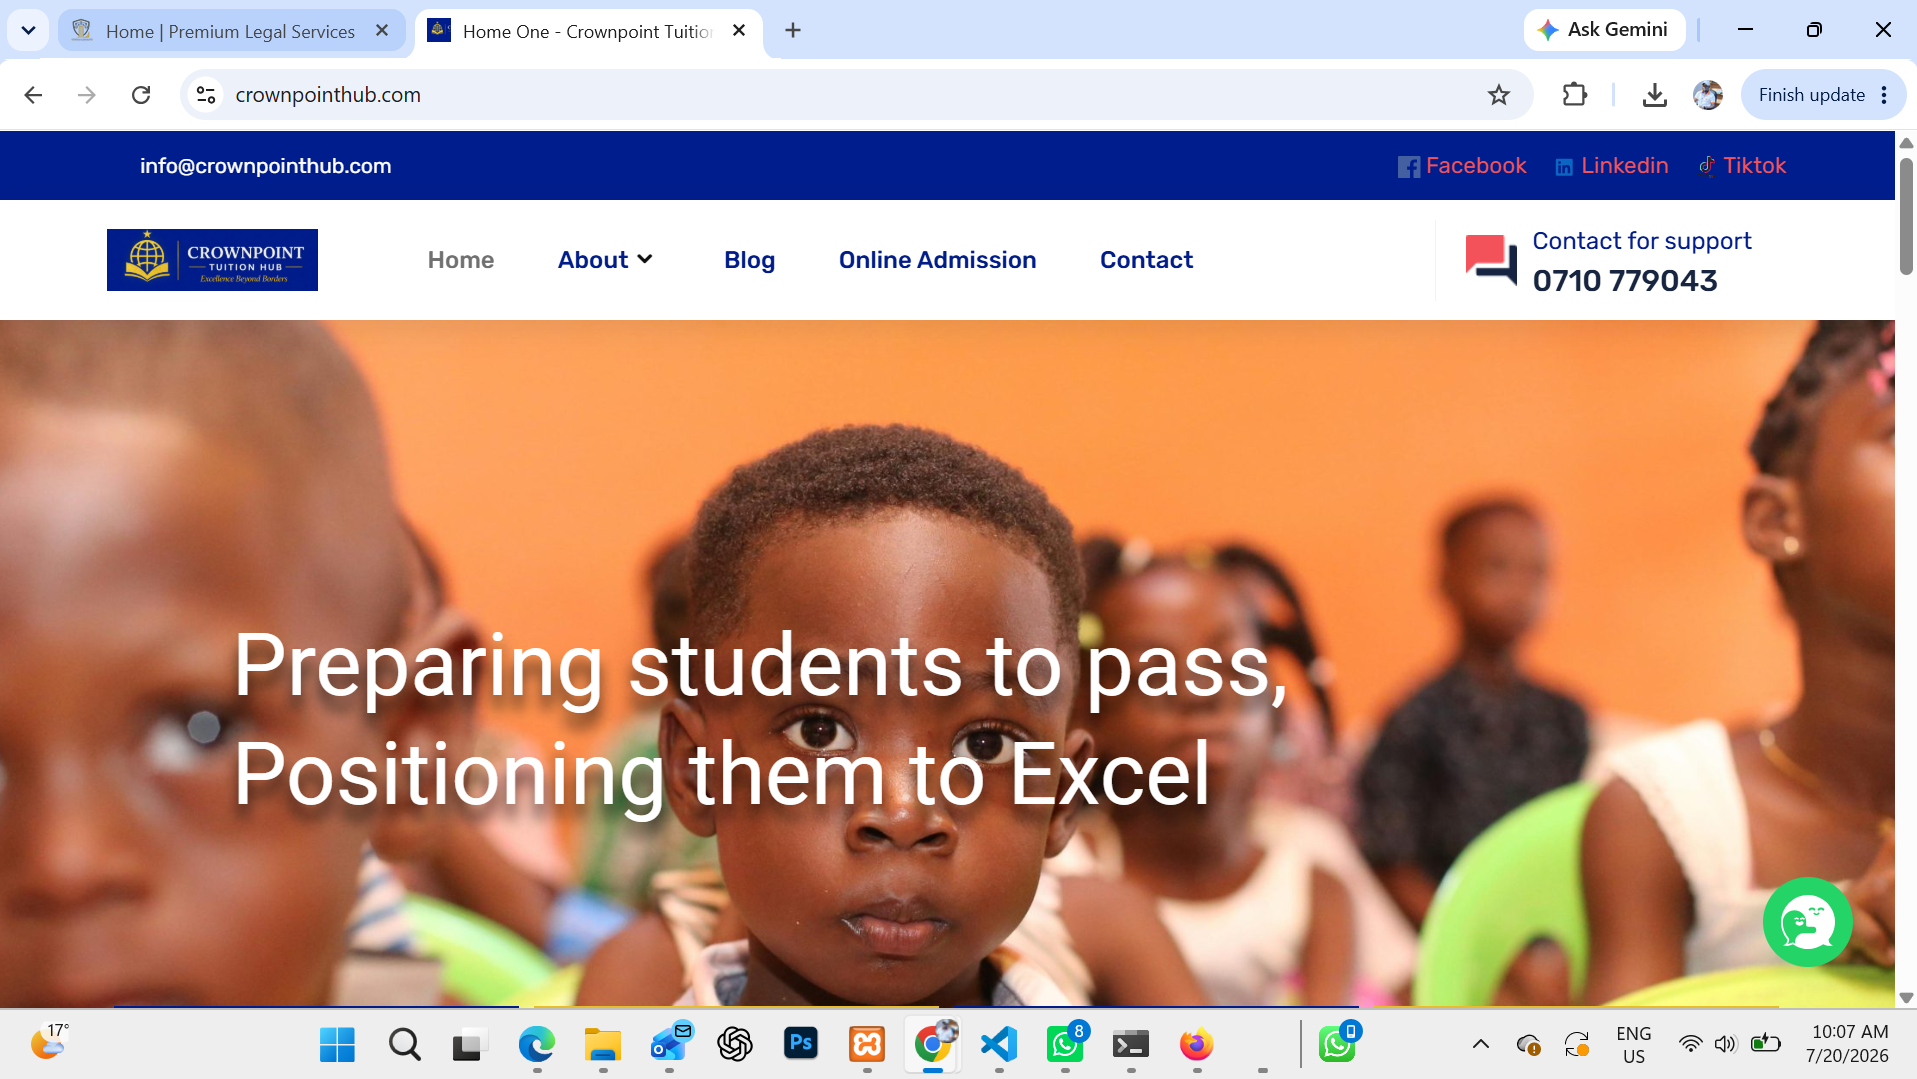The height and width of the screenshot is (1079, 1917).
Task: Open the Tiktok link
Action: click(x=1742, y=166)
